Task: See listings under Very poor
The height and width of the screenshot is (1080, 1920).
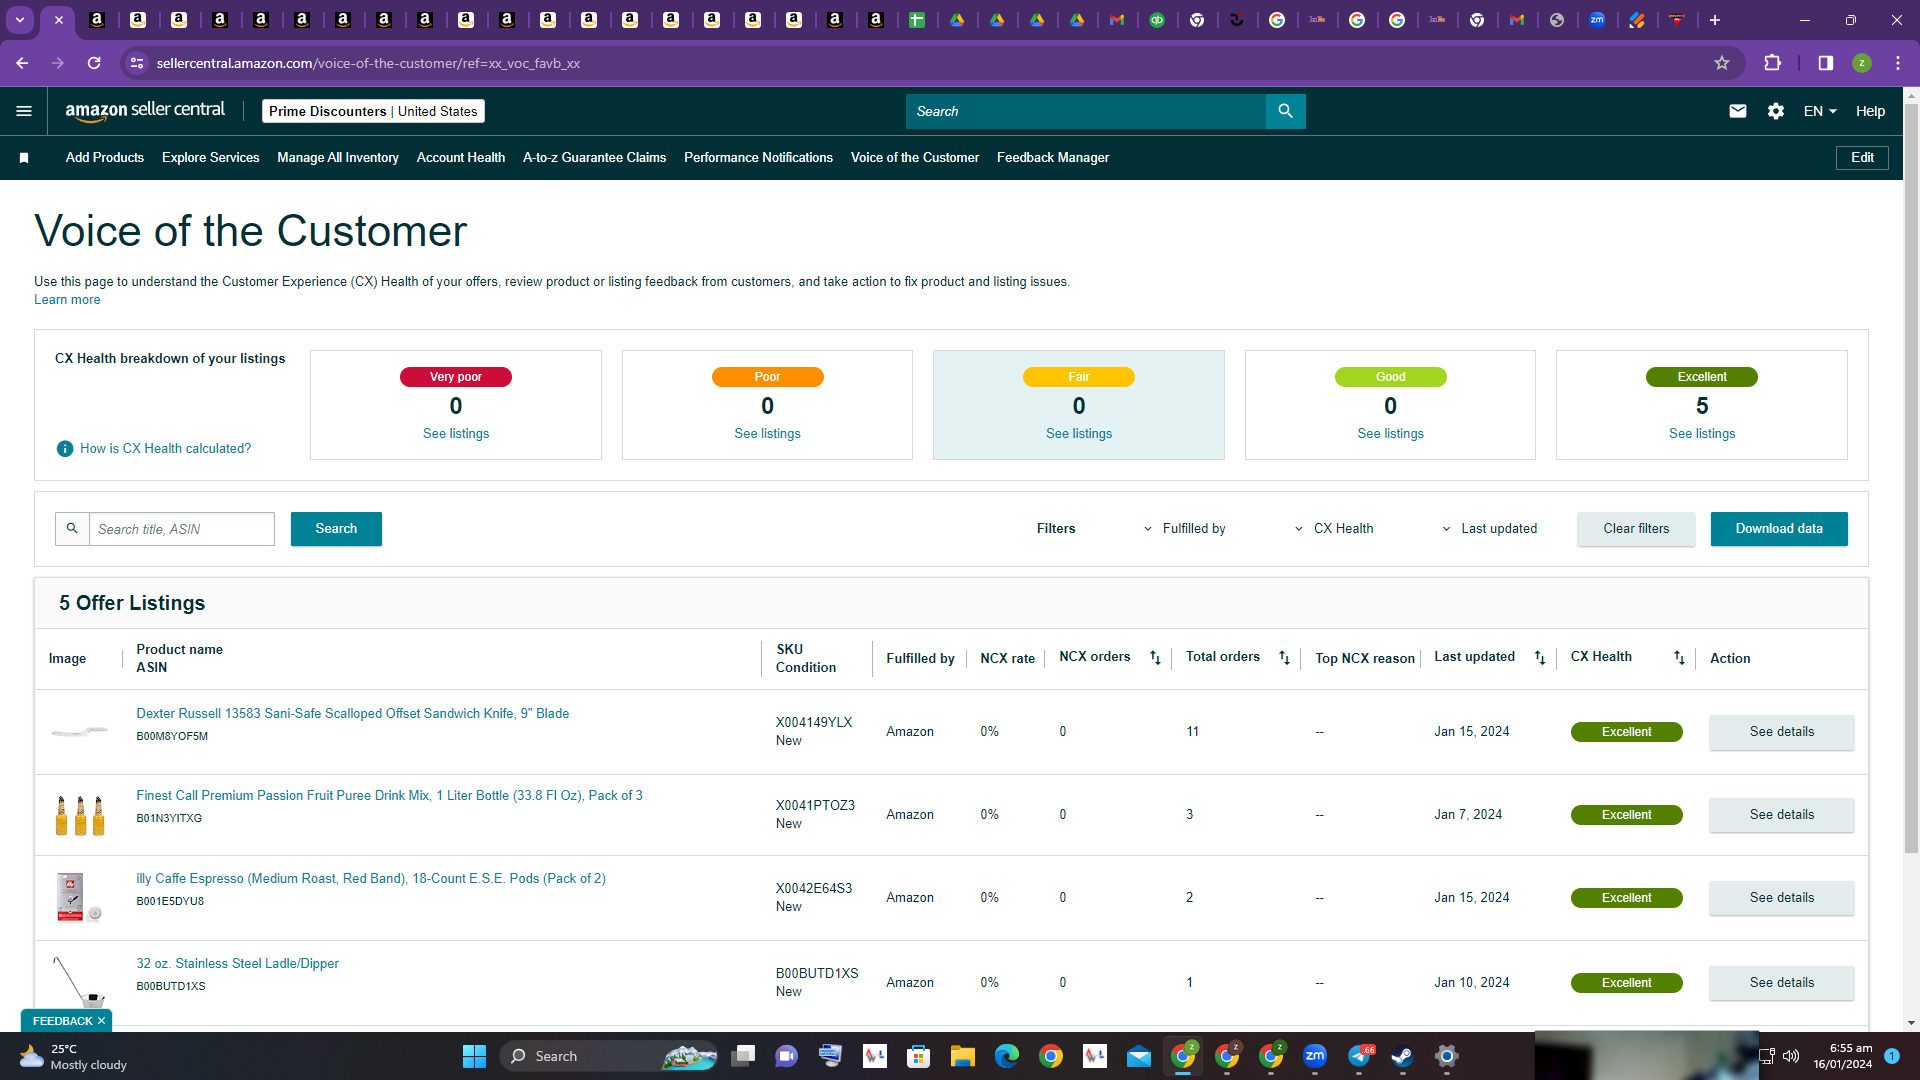Action: pos(456,434)
